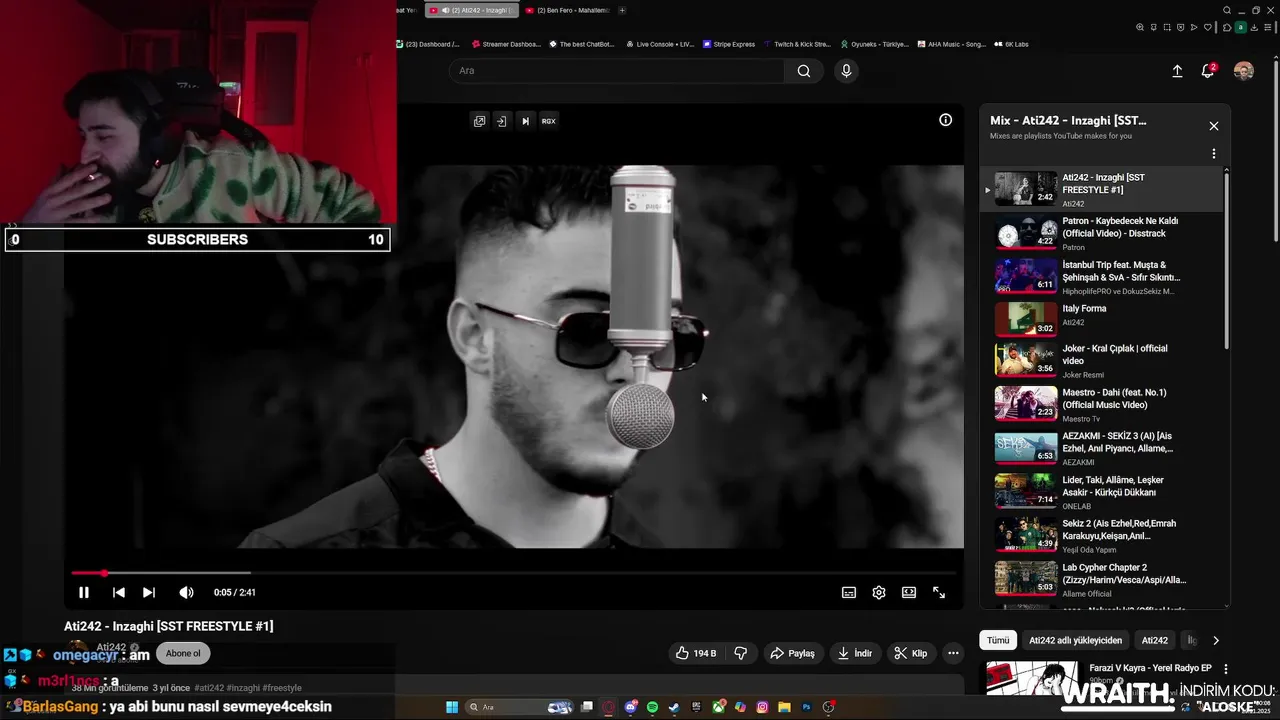
Task: Show more filter chips with arrow
Action: 1216,640
